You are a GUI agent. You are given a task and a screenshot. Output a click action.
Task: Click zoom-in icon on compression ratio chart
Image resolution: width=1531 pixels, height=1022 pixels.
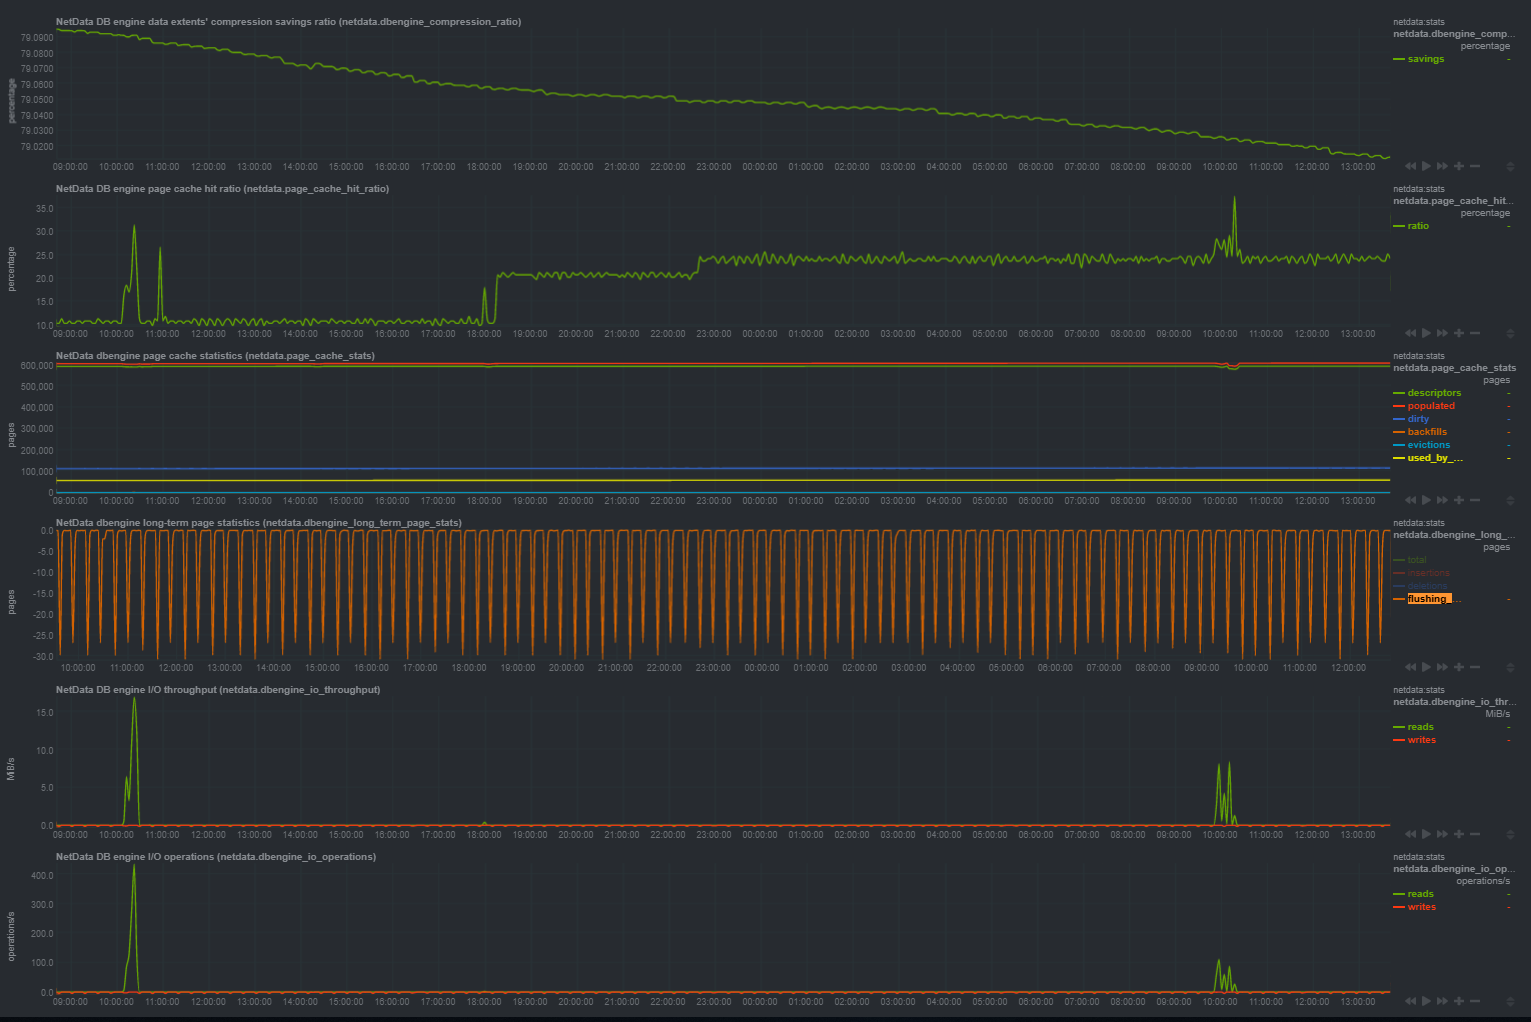(1459, 166)
